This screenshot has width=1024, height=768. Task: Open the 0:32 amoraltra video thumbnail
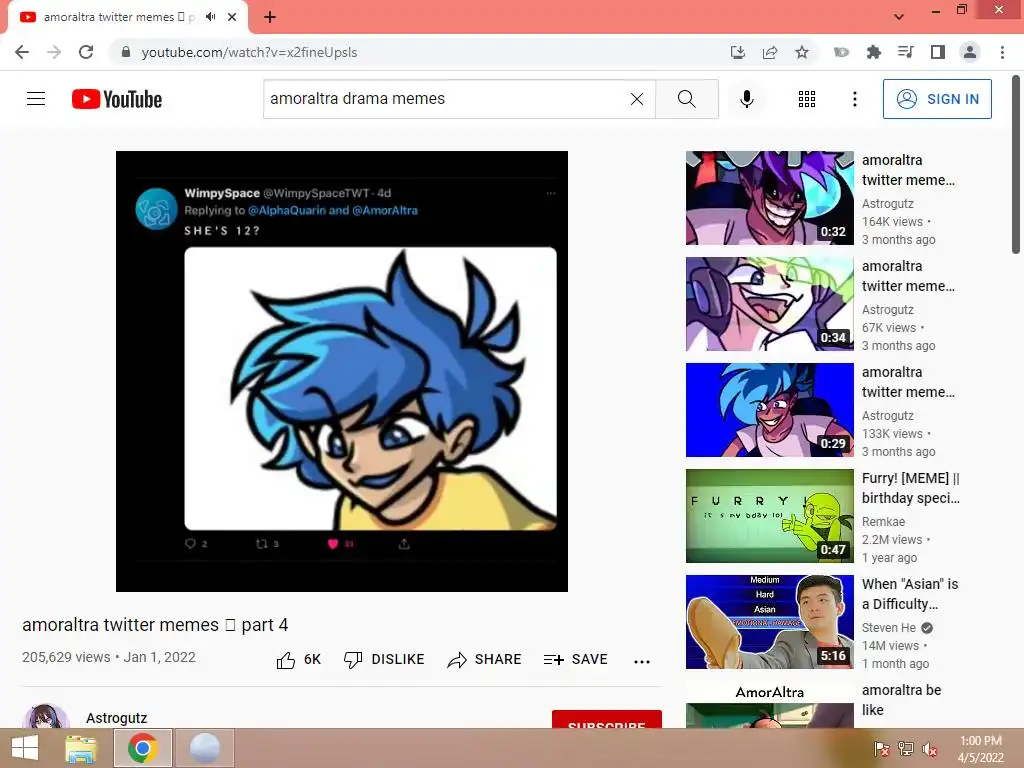[x=769, y=198]
